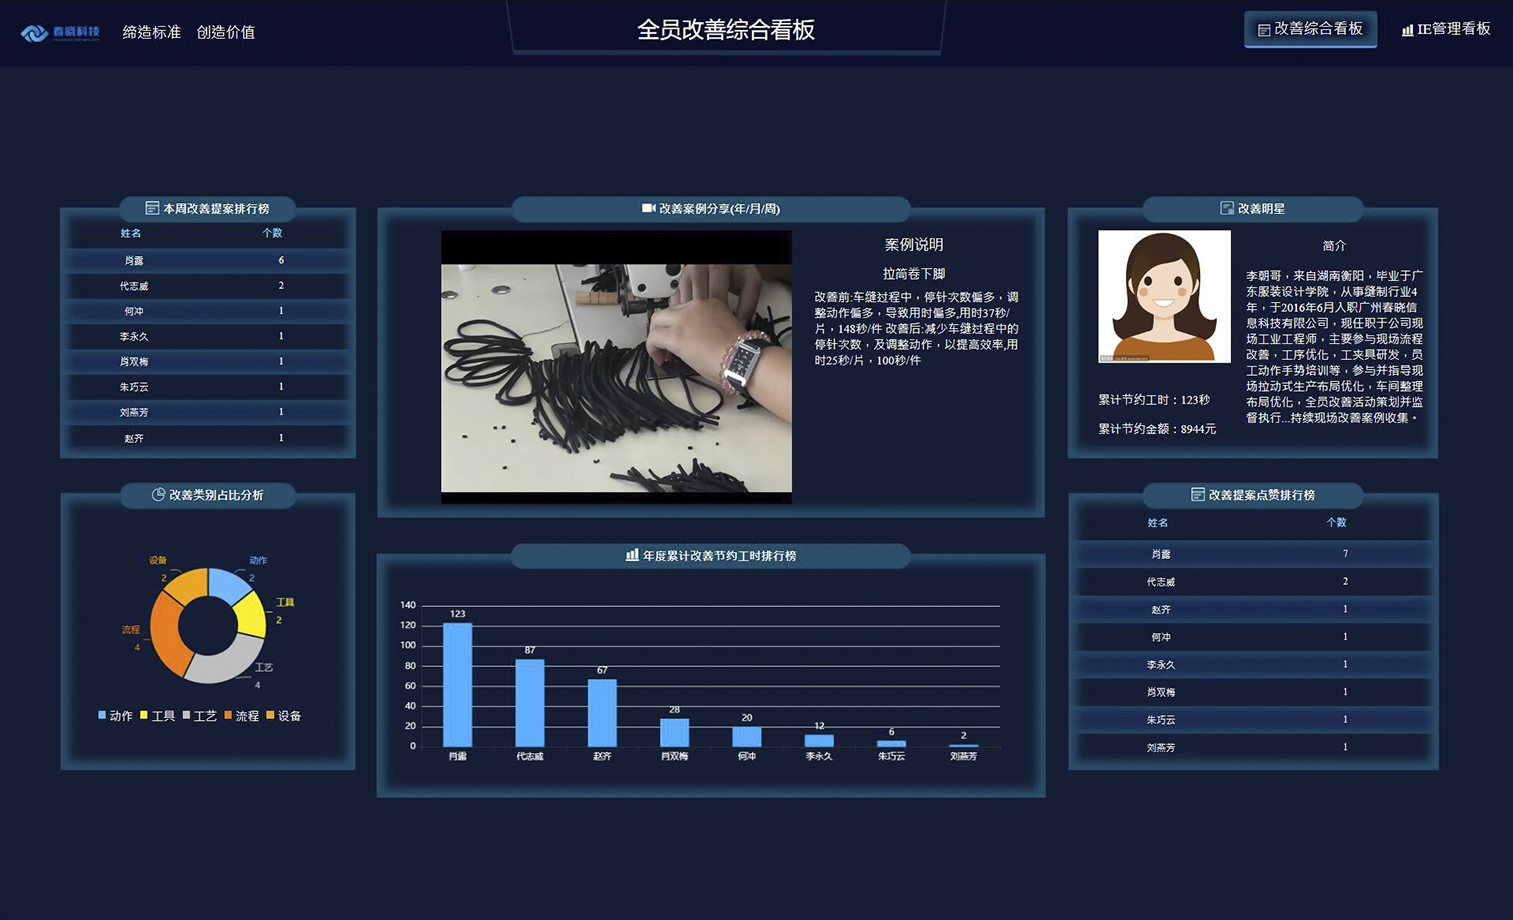This screenshot has height=920, width=1513.
Task: Click the image icon beside 改善明星
Action: pyautogui.click(x=1226, y=208)
